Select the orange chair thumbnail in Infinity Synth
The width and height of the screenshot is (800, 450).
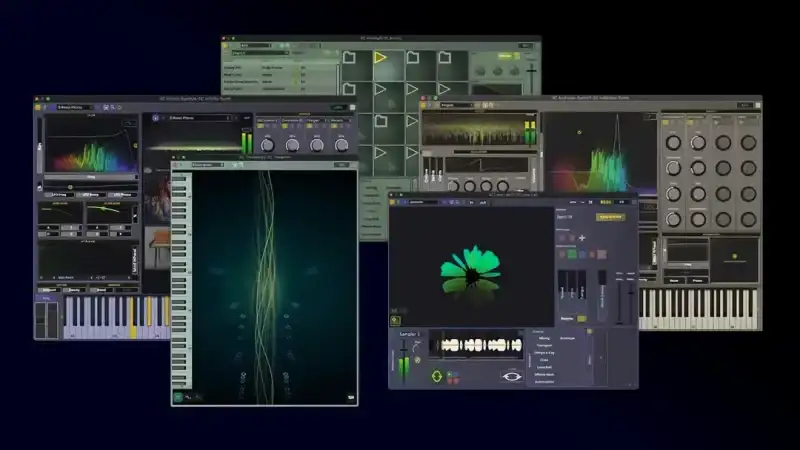(x=158, y=248)
